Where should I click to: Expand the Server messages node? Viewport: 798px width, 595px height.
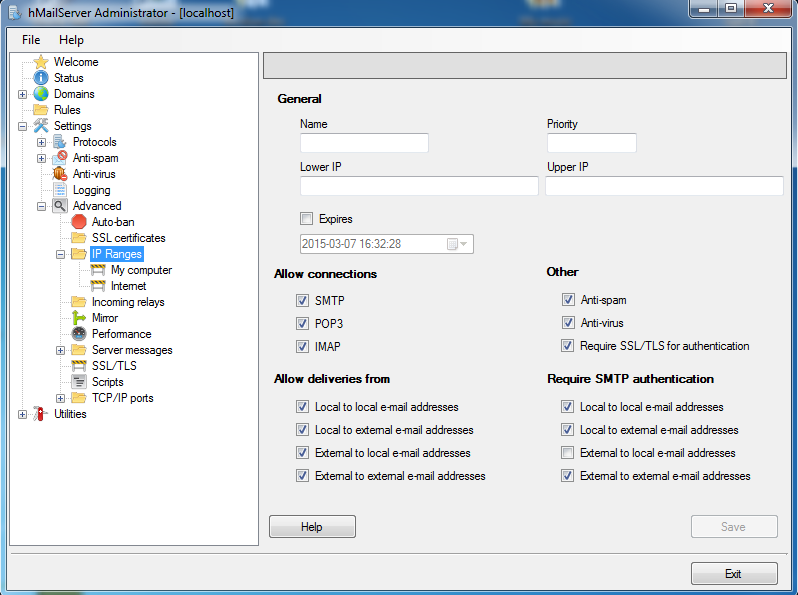pos(61,350)
